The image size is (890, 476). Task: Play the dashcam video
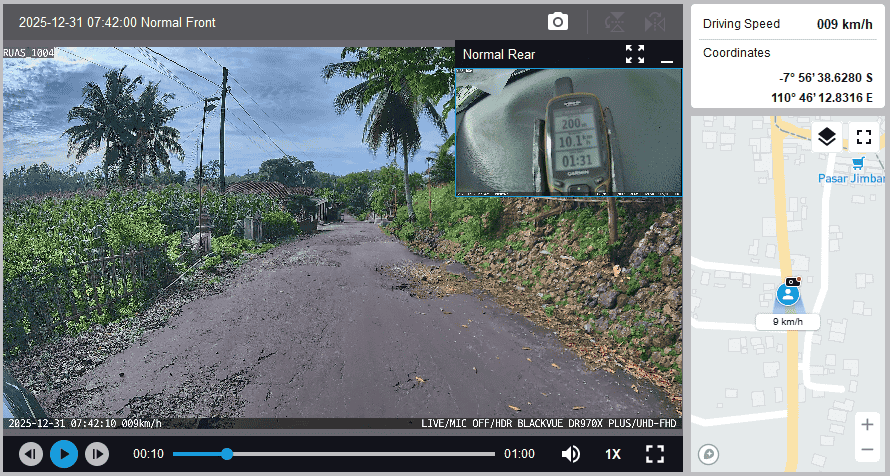[64, 454]
